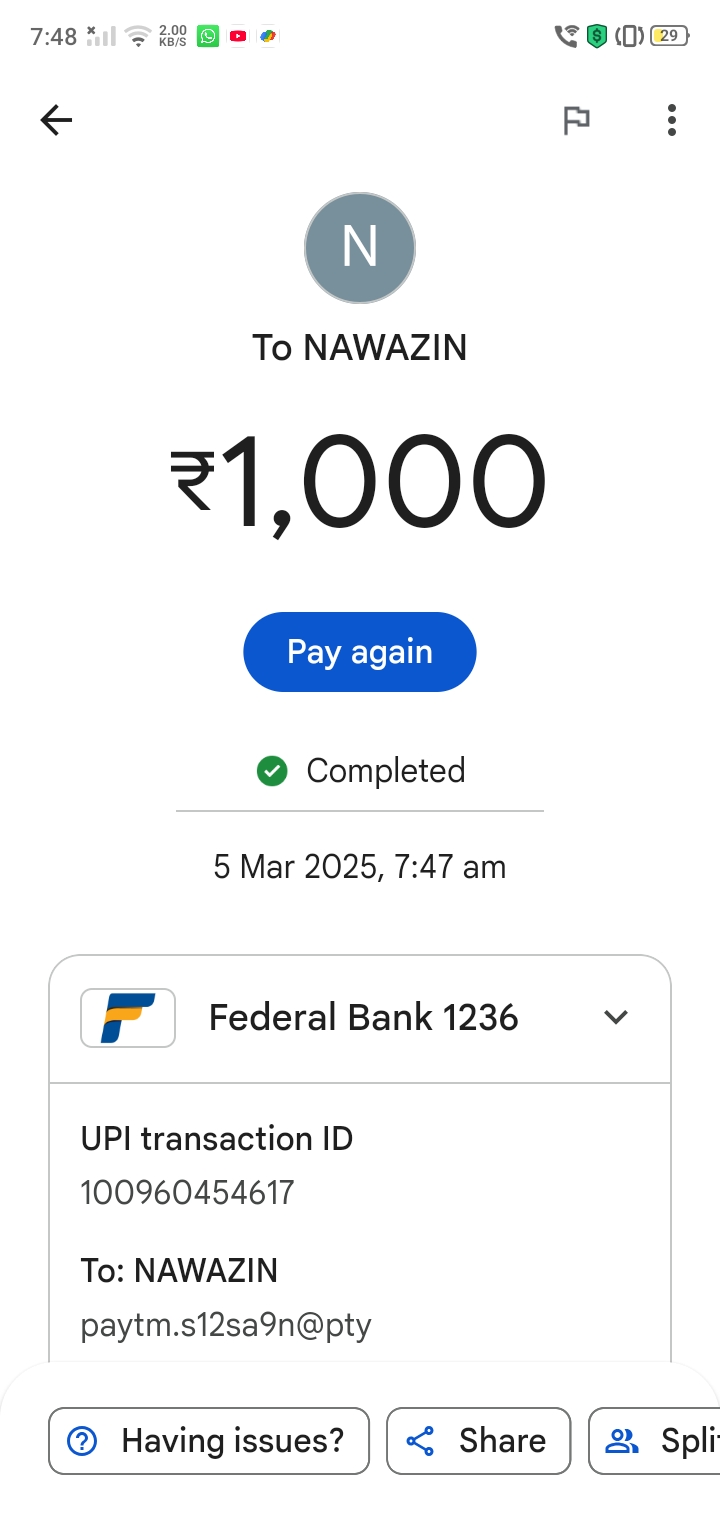Tap the ₹1,000 amount text
The height and width of the screenshot is (1520, 720).
pyautogui.click(x=360, y=485)
